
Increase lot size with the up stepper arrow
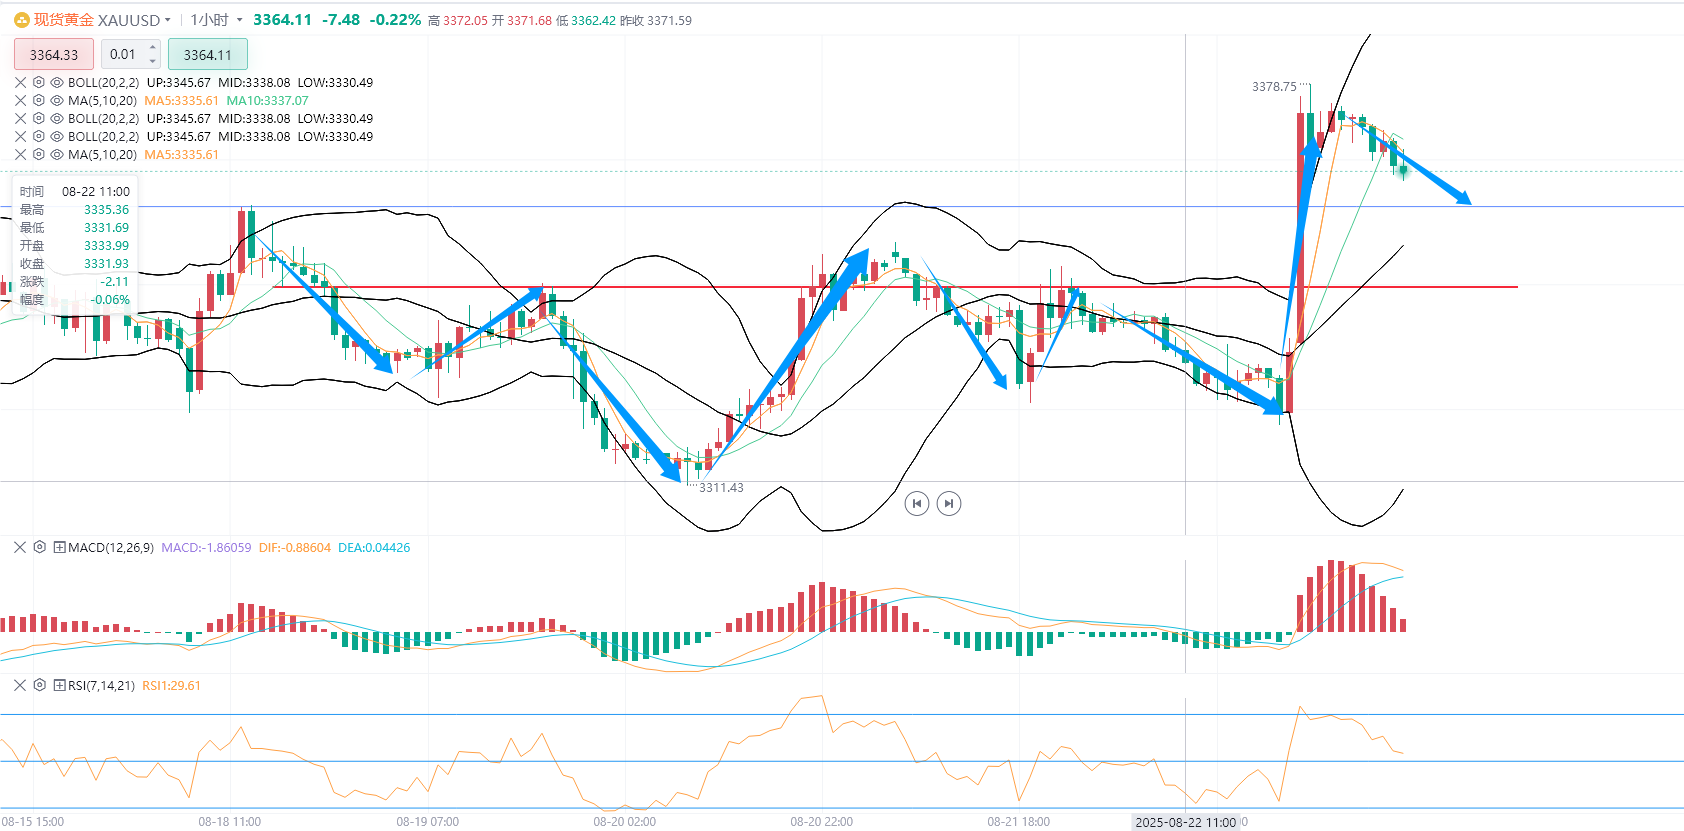pyautogui.click(x=153, y=48)
